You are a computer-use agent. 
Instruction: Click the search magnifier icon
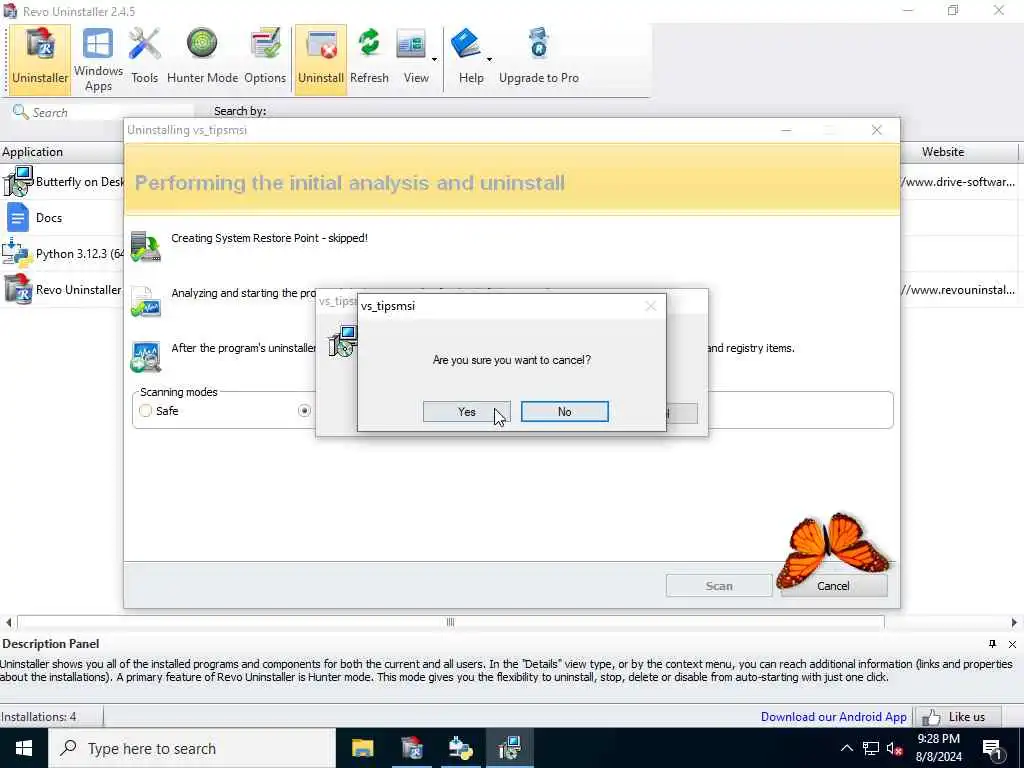pos(20,112)
